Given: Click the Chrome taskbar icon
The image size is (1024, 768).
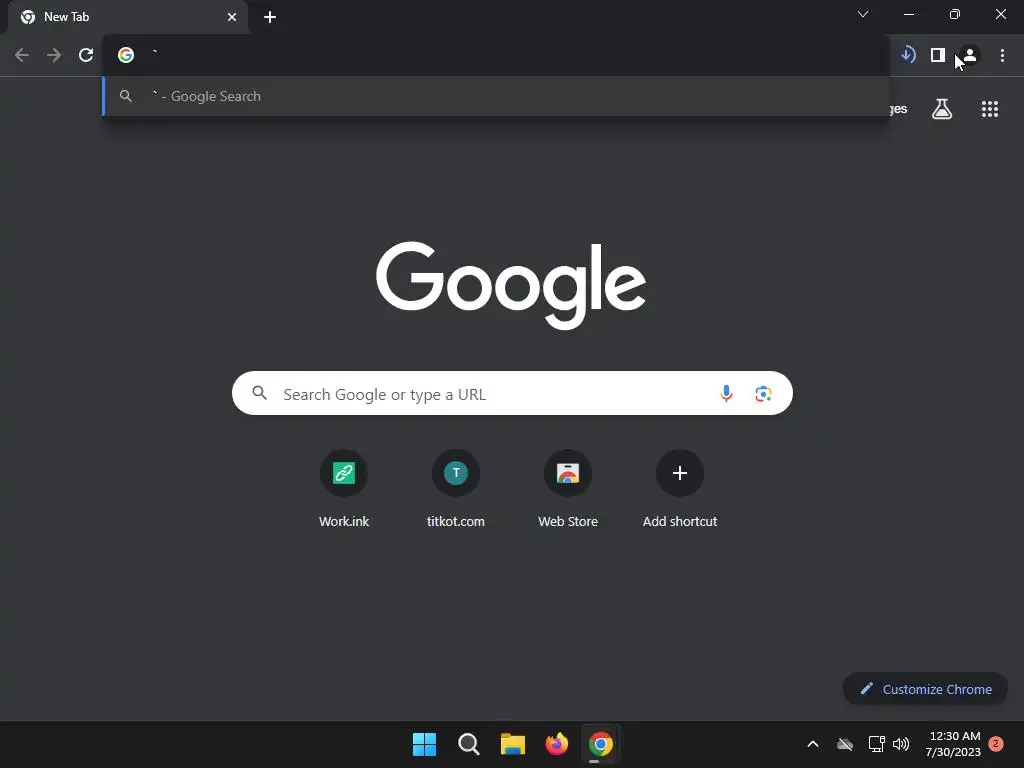Looking at the screenshot, I should [x=601, y=744].
